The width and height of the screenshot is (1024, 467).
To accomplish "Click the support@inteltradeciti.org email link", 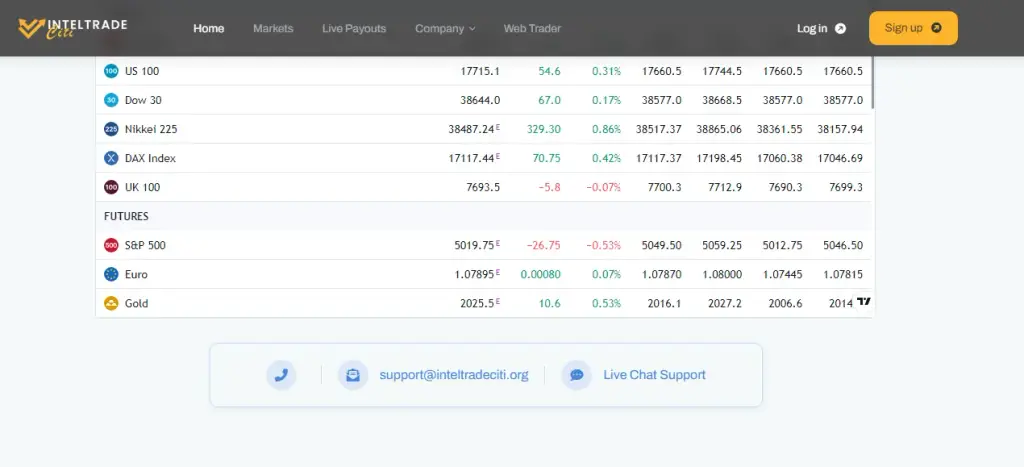I will pyautogui.click(x=454, y=375).
